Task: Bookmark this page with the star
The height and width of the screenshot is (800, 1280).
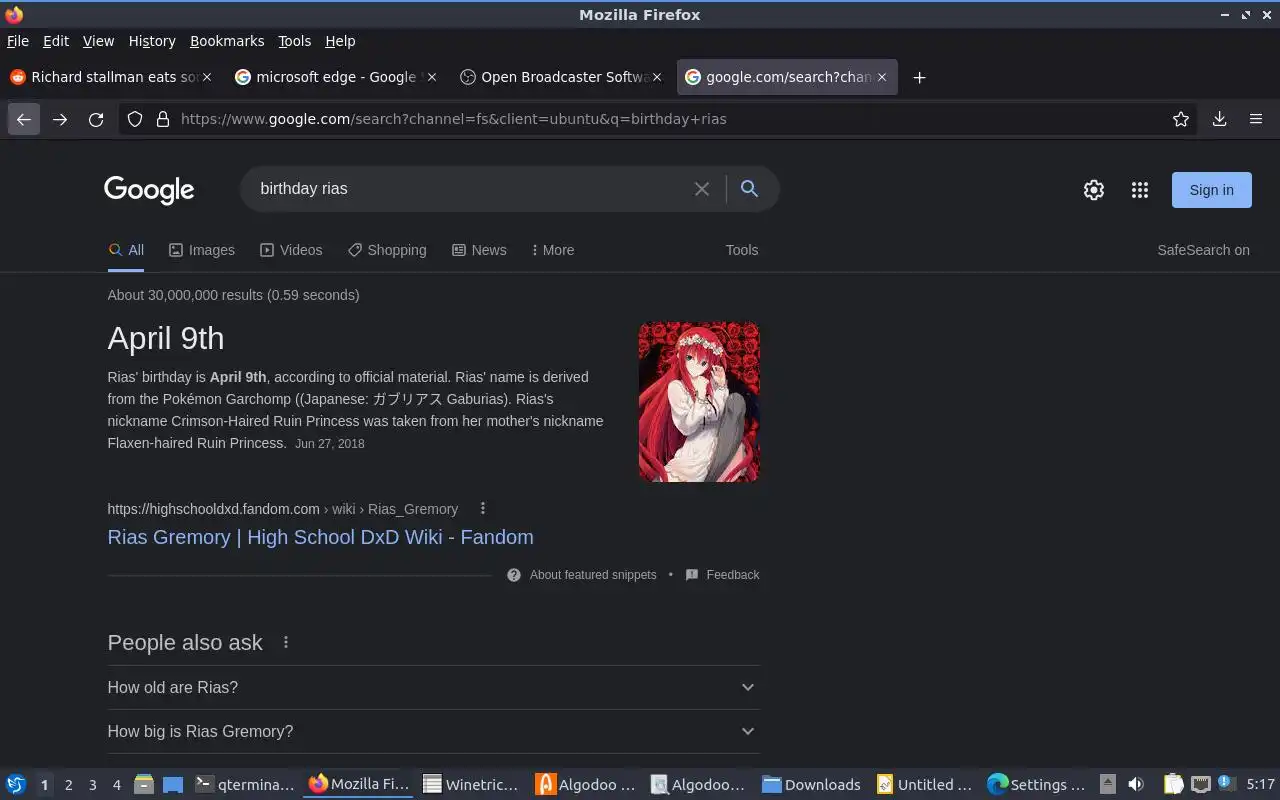Action: [x=1181, y=119]
